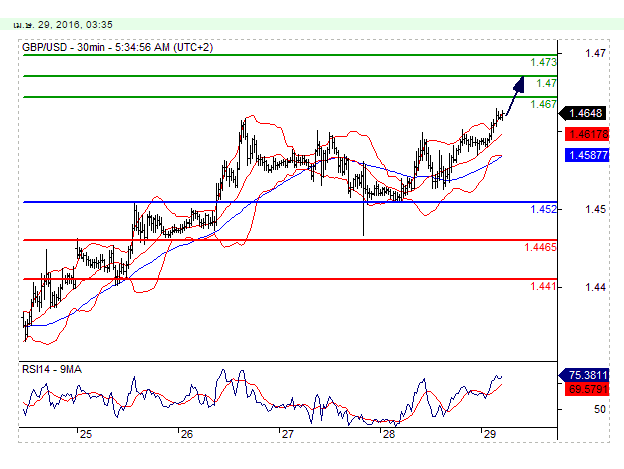Click the red 1.46178 price tag
The width and height of the screenshot is (624, 469).
coord(587,134)
